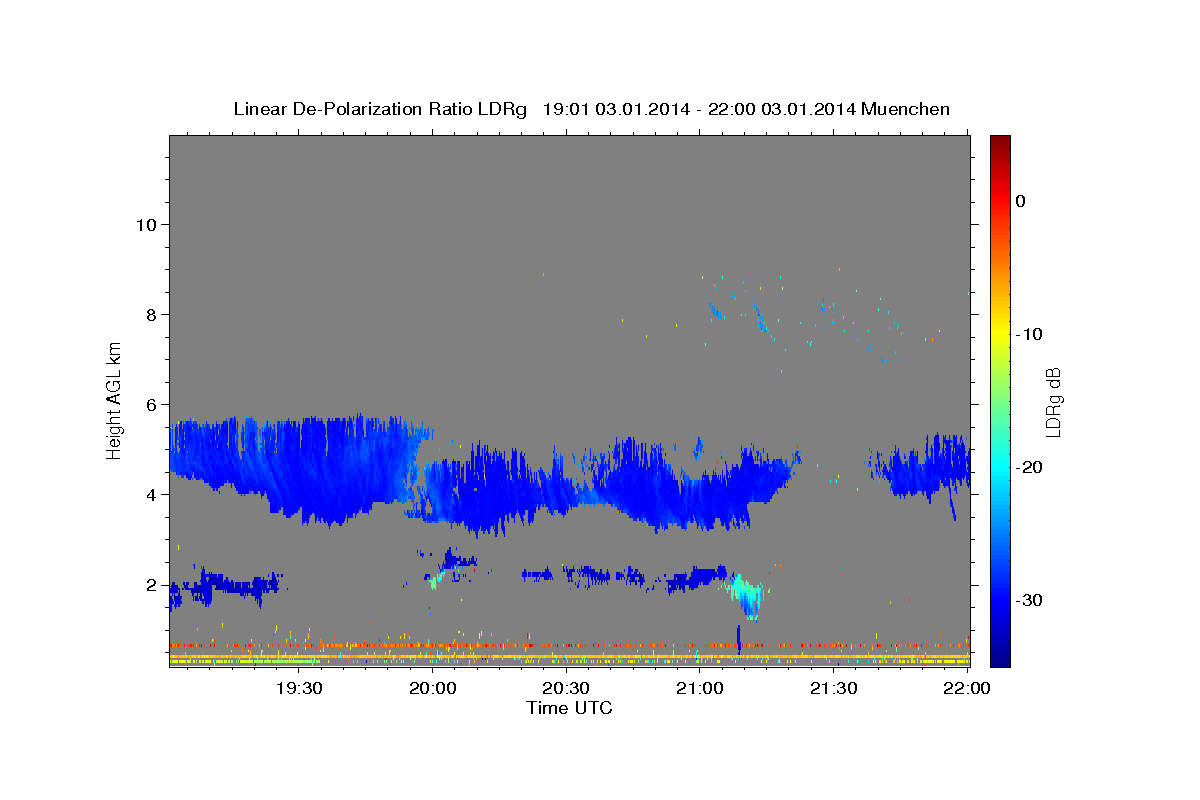Click the '0' colorbar scale label
Viewport: 1200px width, 800px height.
pos(1020,201)
